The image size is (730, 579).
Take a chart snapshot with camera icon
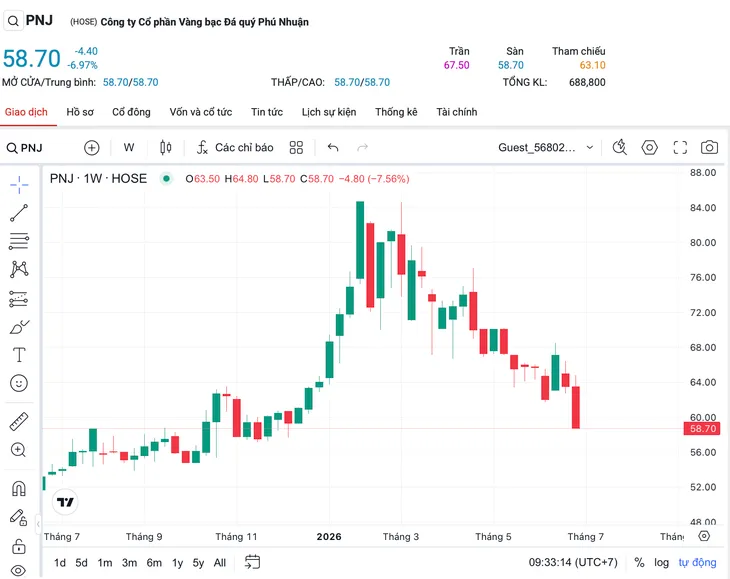709,148
